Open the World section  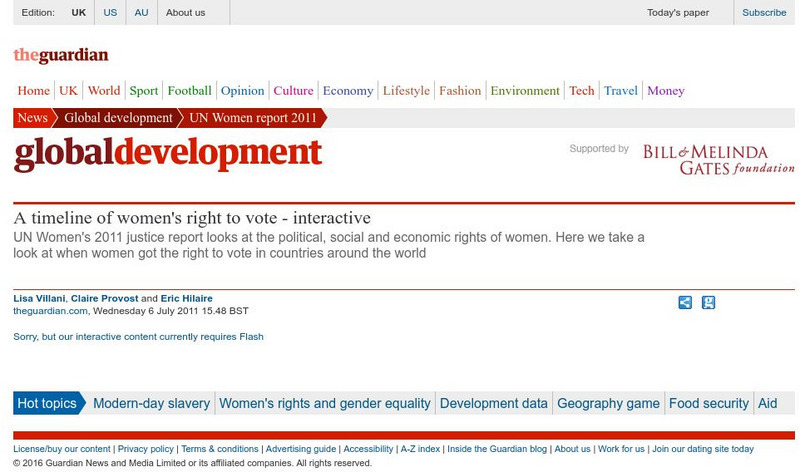point(104,91)
